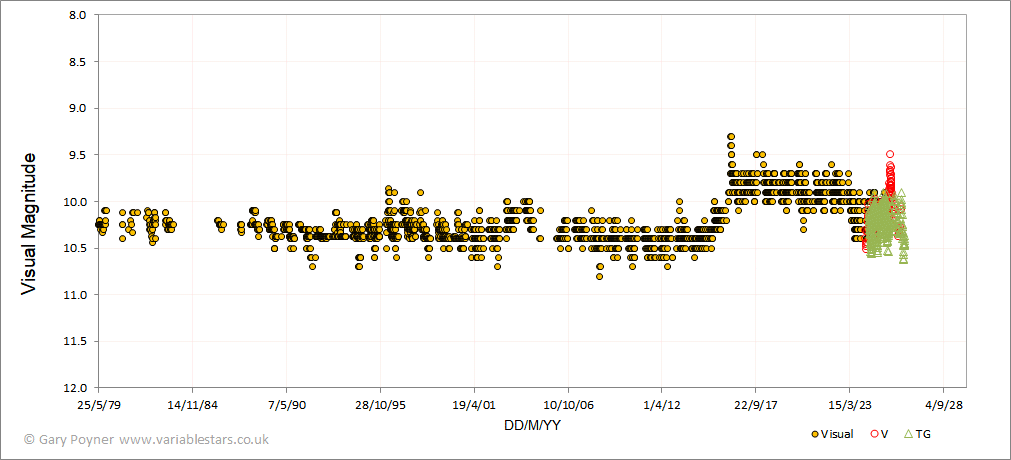The image size is (1011, 460).
Task: Click the 10/10/06 date label
Action: [568, 406]
